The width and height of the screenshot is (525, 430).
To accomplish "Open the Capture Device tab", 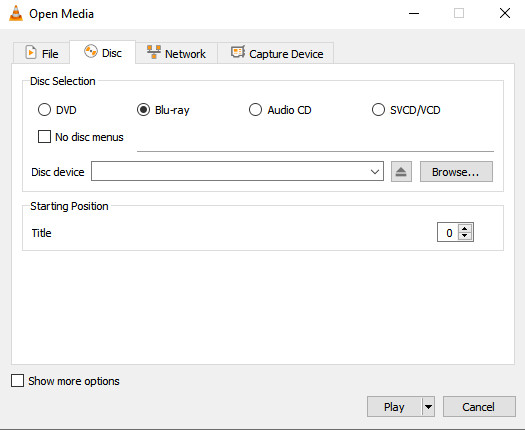I will point(276,53).
